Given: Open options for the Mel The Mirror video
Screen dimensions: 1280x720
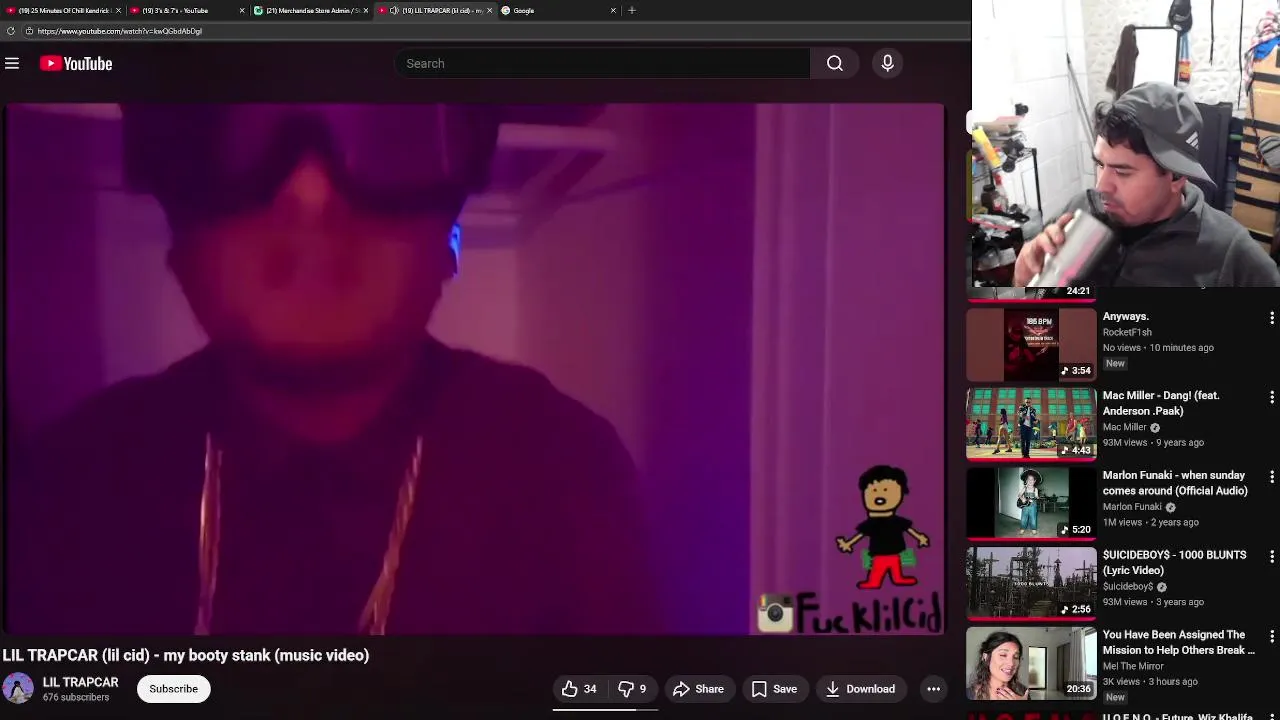Looking at the screenshot, I should coord(1271,636).
